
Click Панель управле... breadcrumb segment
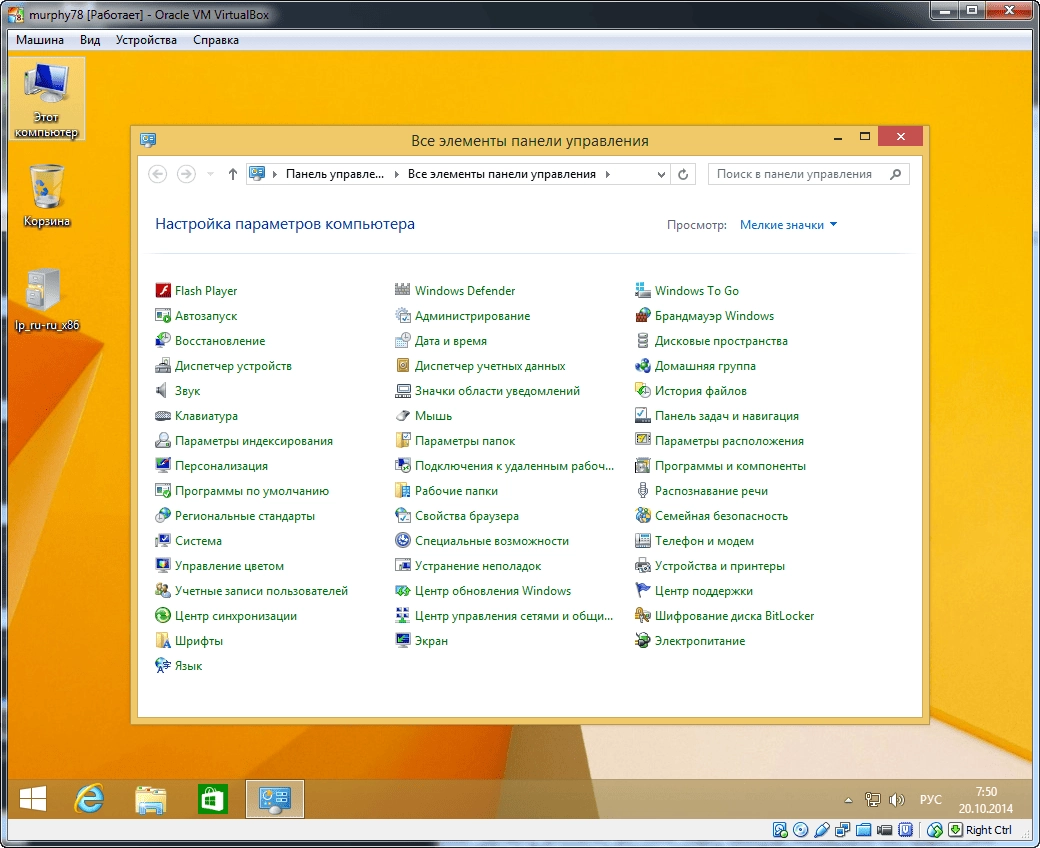335,174
